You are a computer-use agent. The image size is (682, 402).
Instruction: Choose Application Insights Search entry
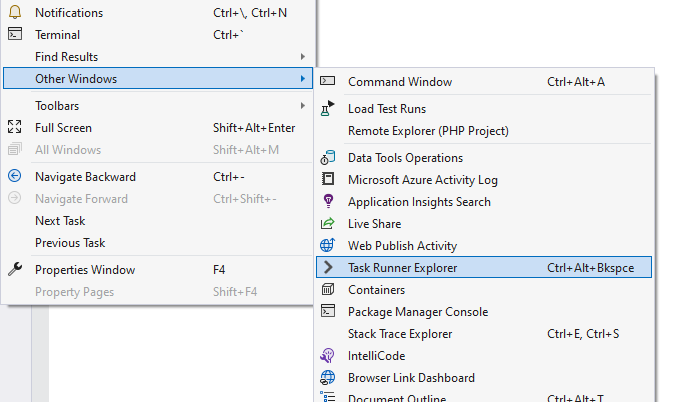click(x=484, y=202)
